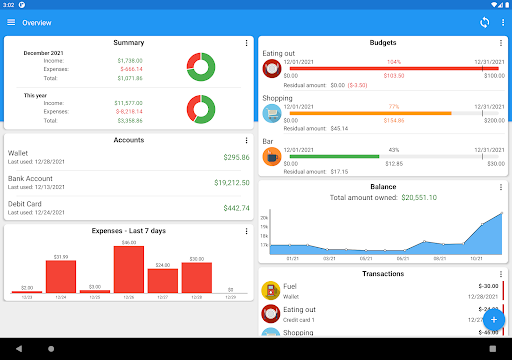Image resolution: width=512 pixels, height=360 pixels.
Task: Open the Expenses Last 7 days options
Action: 246,231
